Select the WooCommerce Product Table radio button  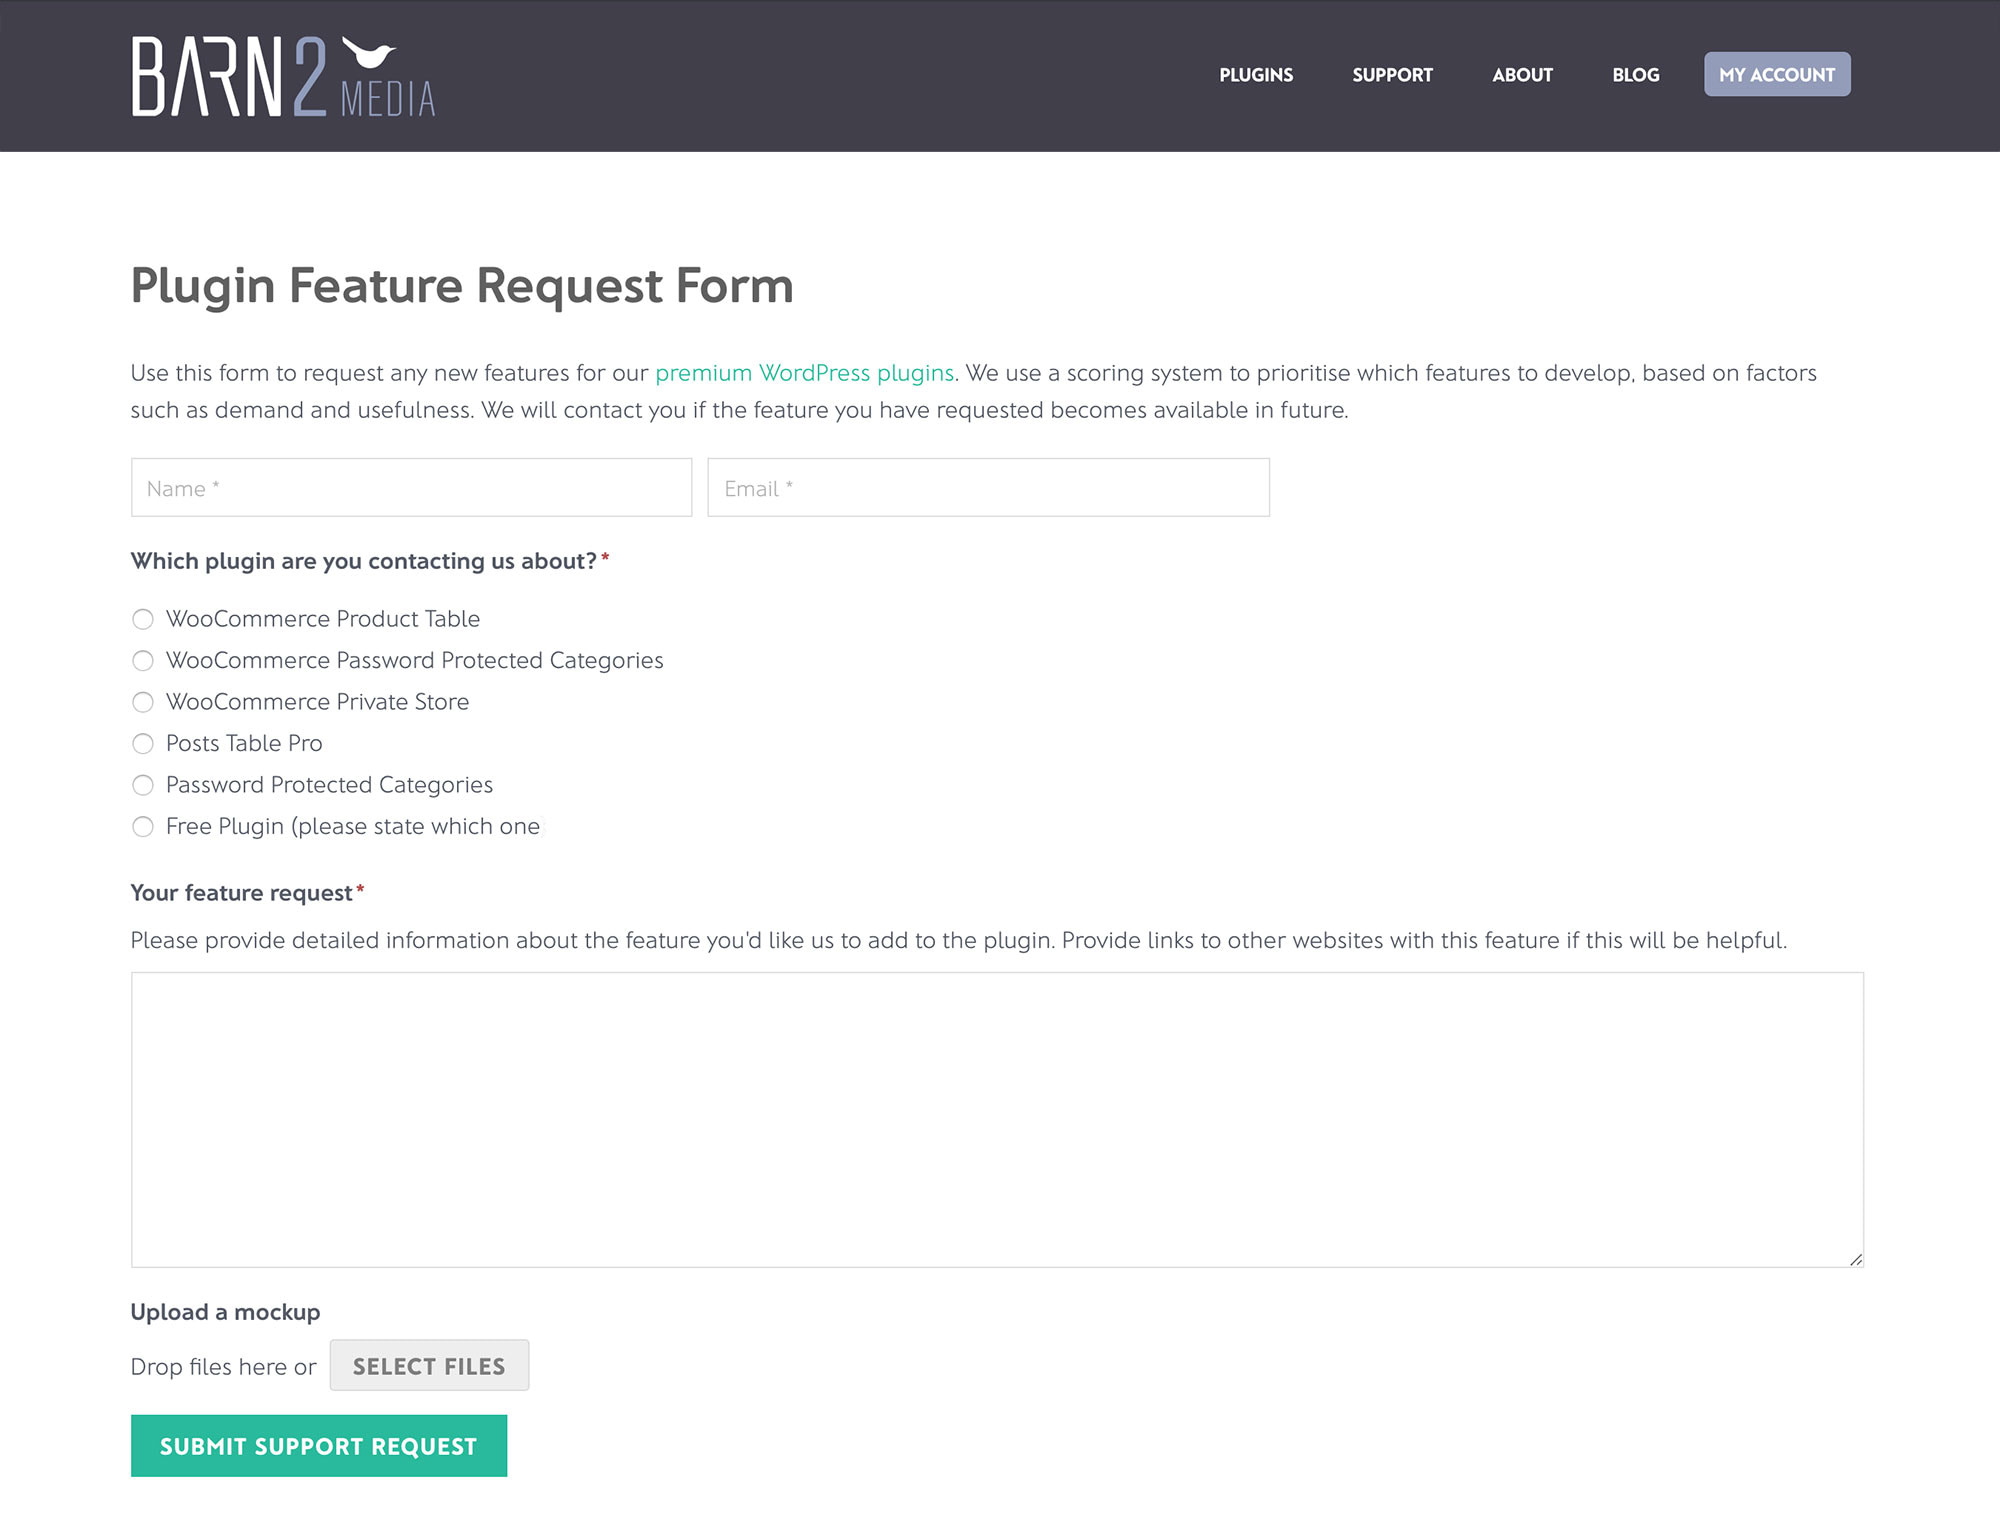click(x=142, y=619)
